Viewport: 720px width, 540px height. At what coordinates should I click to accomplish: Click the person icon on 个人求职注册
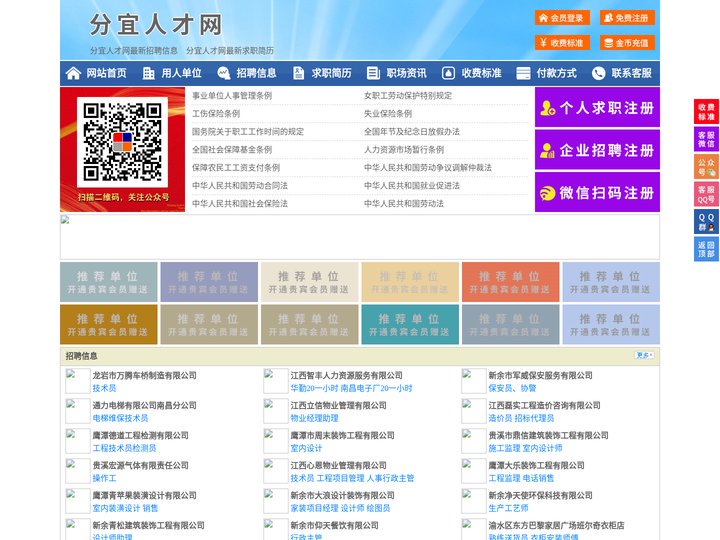click(547, 108)
